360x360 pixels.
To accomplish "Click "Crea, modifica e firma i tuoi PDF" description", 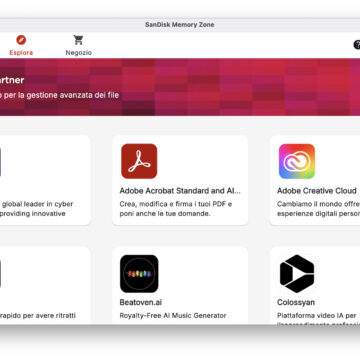I will [176, 209].
